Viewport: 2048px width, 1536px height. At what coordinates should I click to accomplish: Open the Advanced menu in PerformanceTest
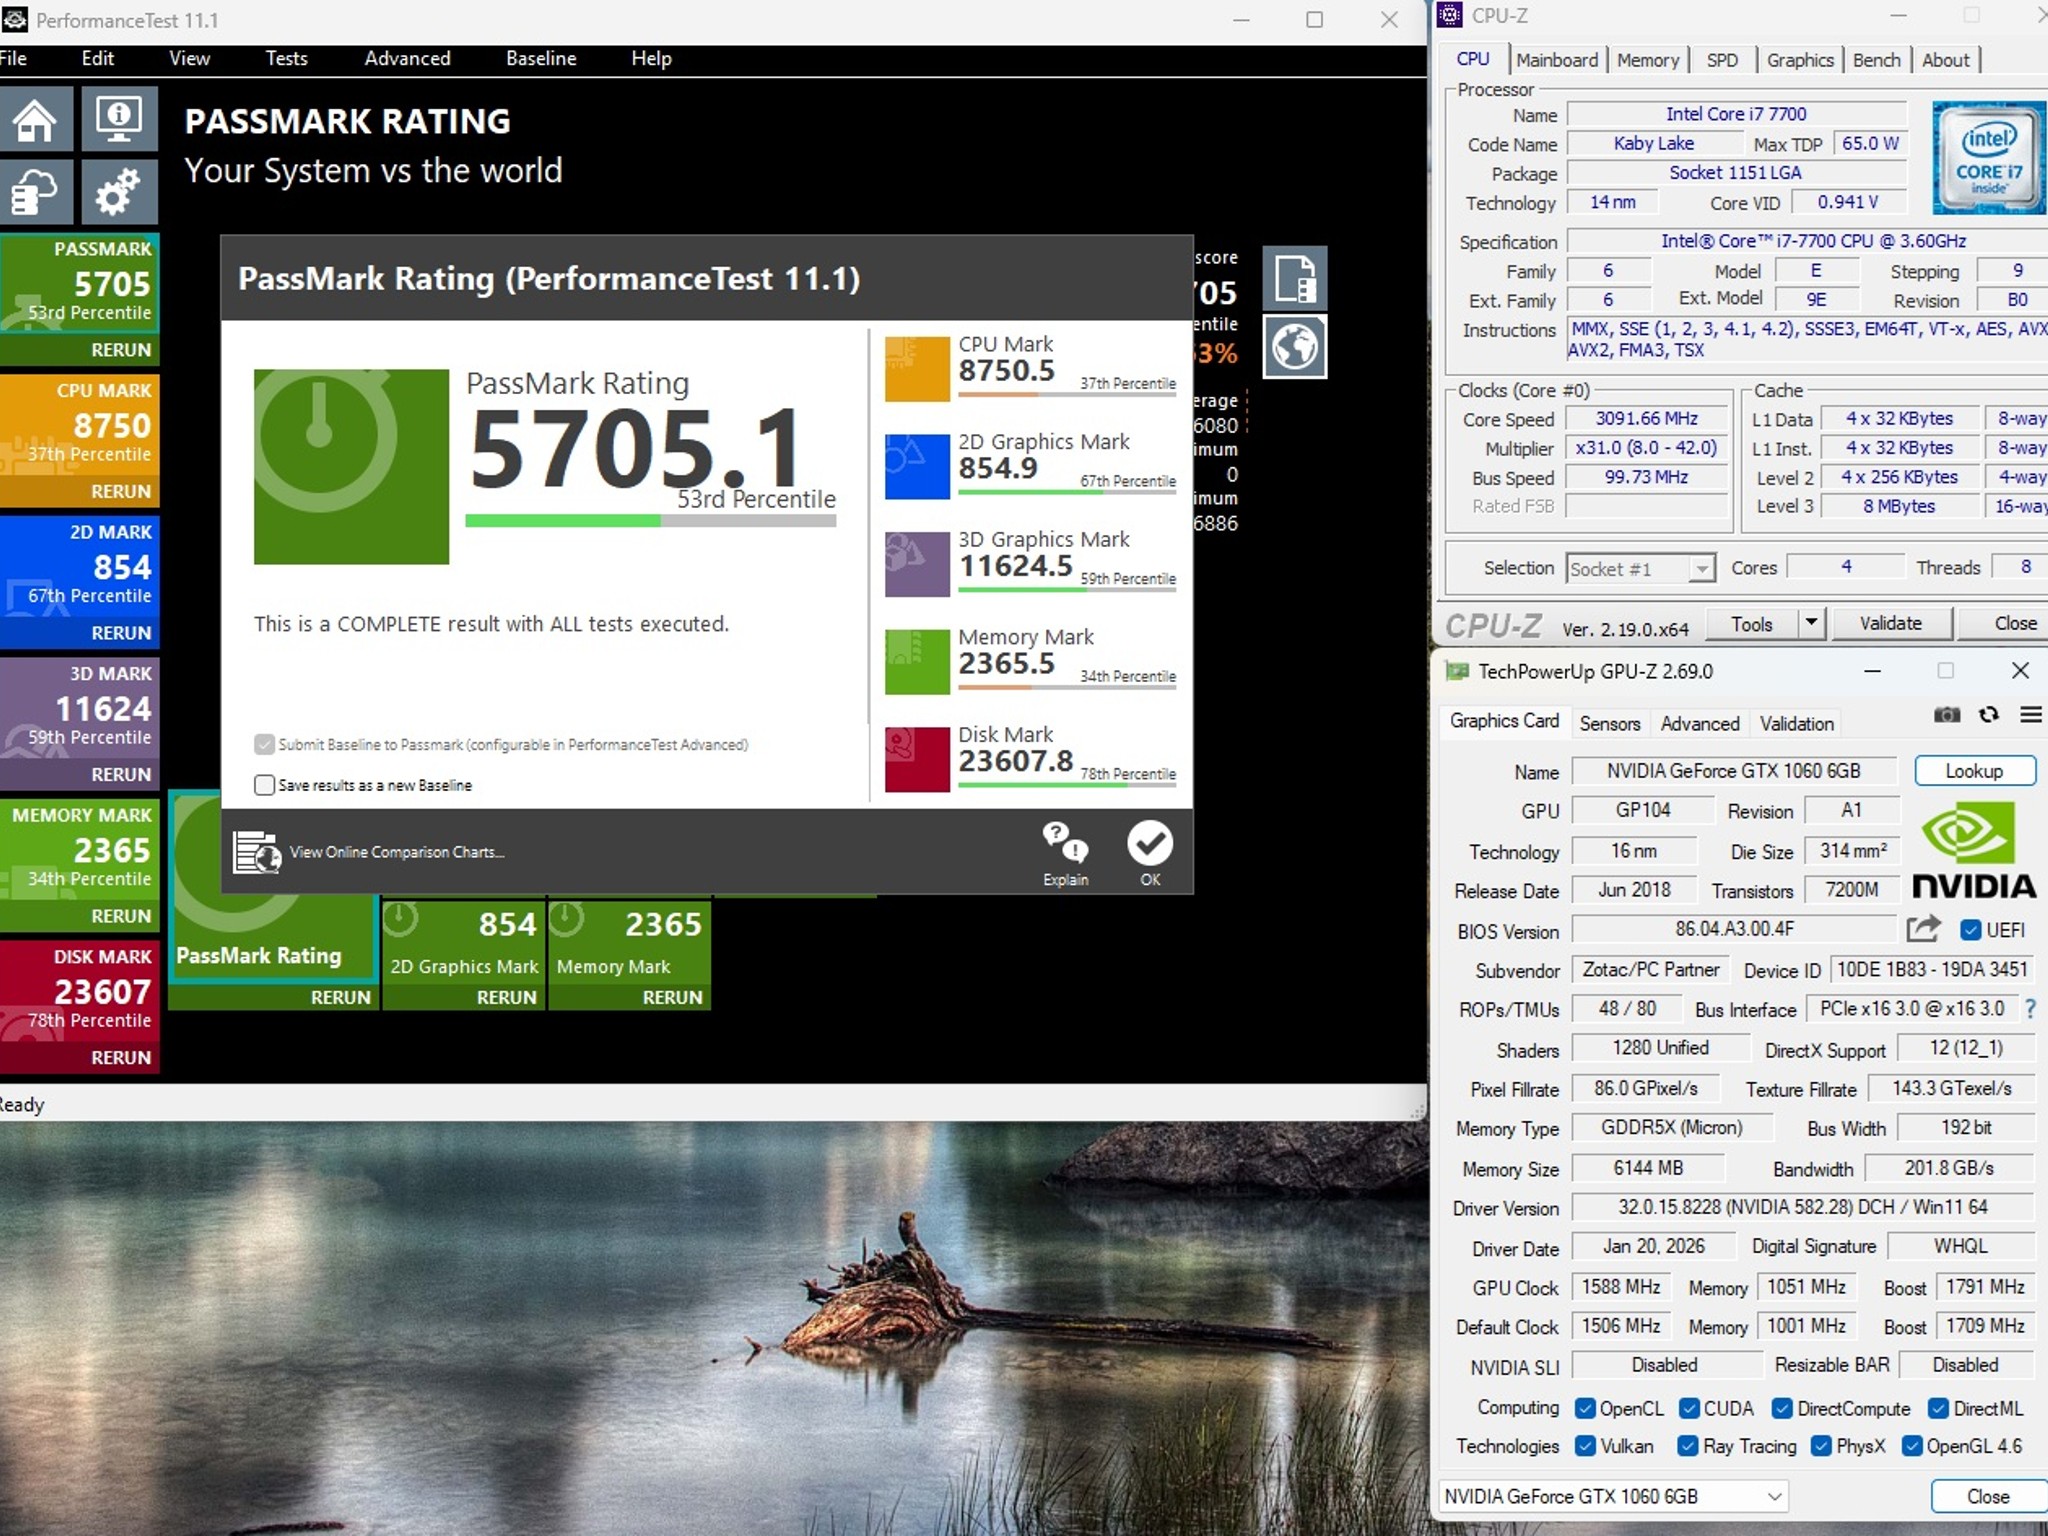pyautogui.click(x=407, y=58)
